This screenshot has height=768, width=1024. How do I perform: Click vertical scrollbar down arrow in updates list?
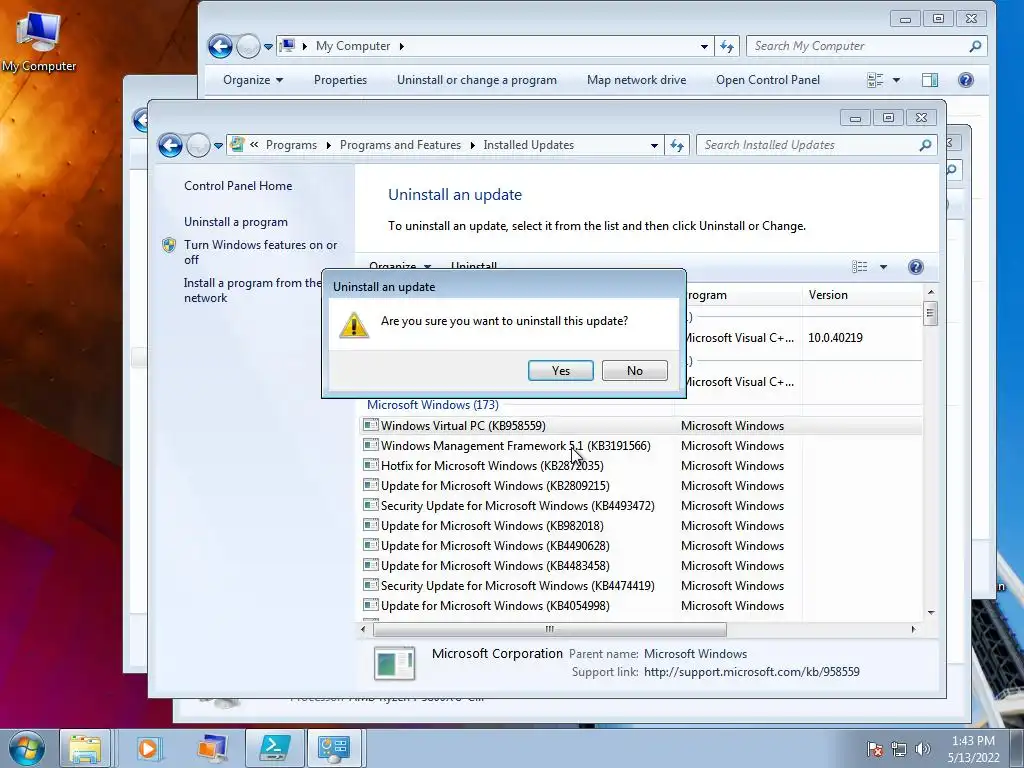(x=931, y=613)
